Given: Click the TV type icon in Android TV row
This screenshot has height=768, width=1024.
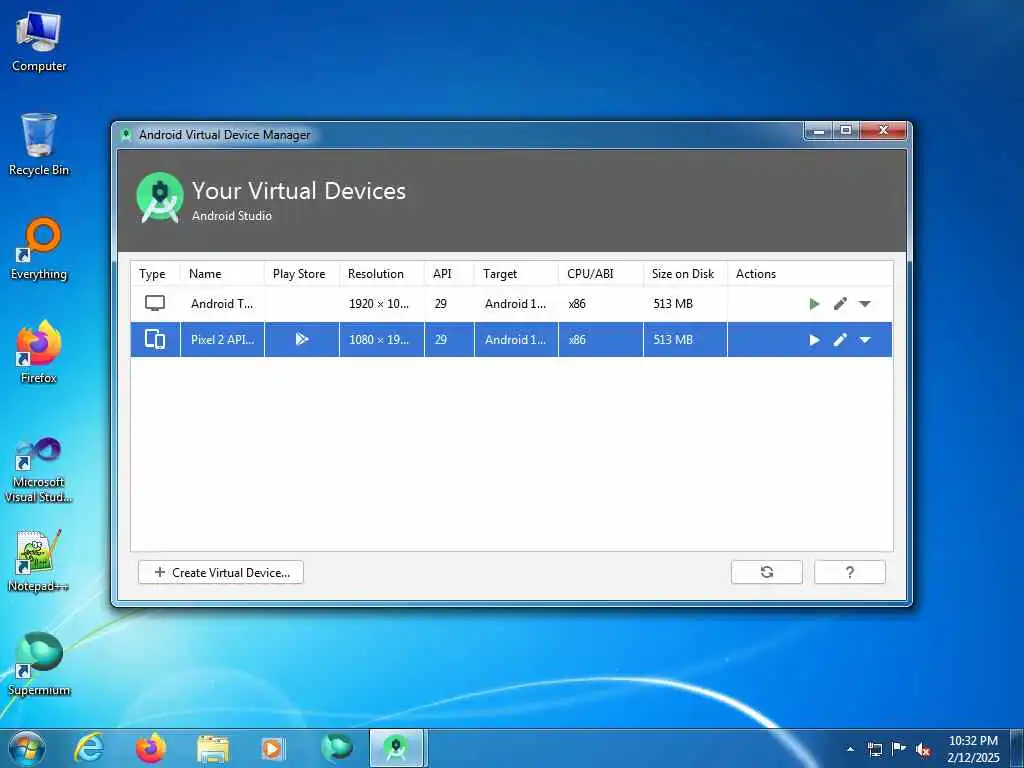Looking at the screenshot, I should click(x=155, y=303).
